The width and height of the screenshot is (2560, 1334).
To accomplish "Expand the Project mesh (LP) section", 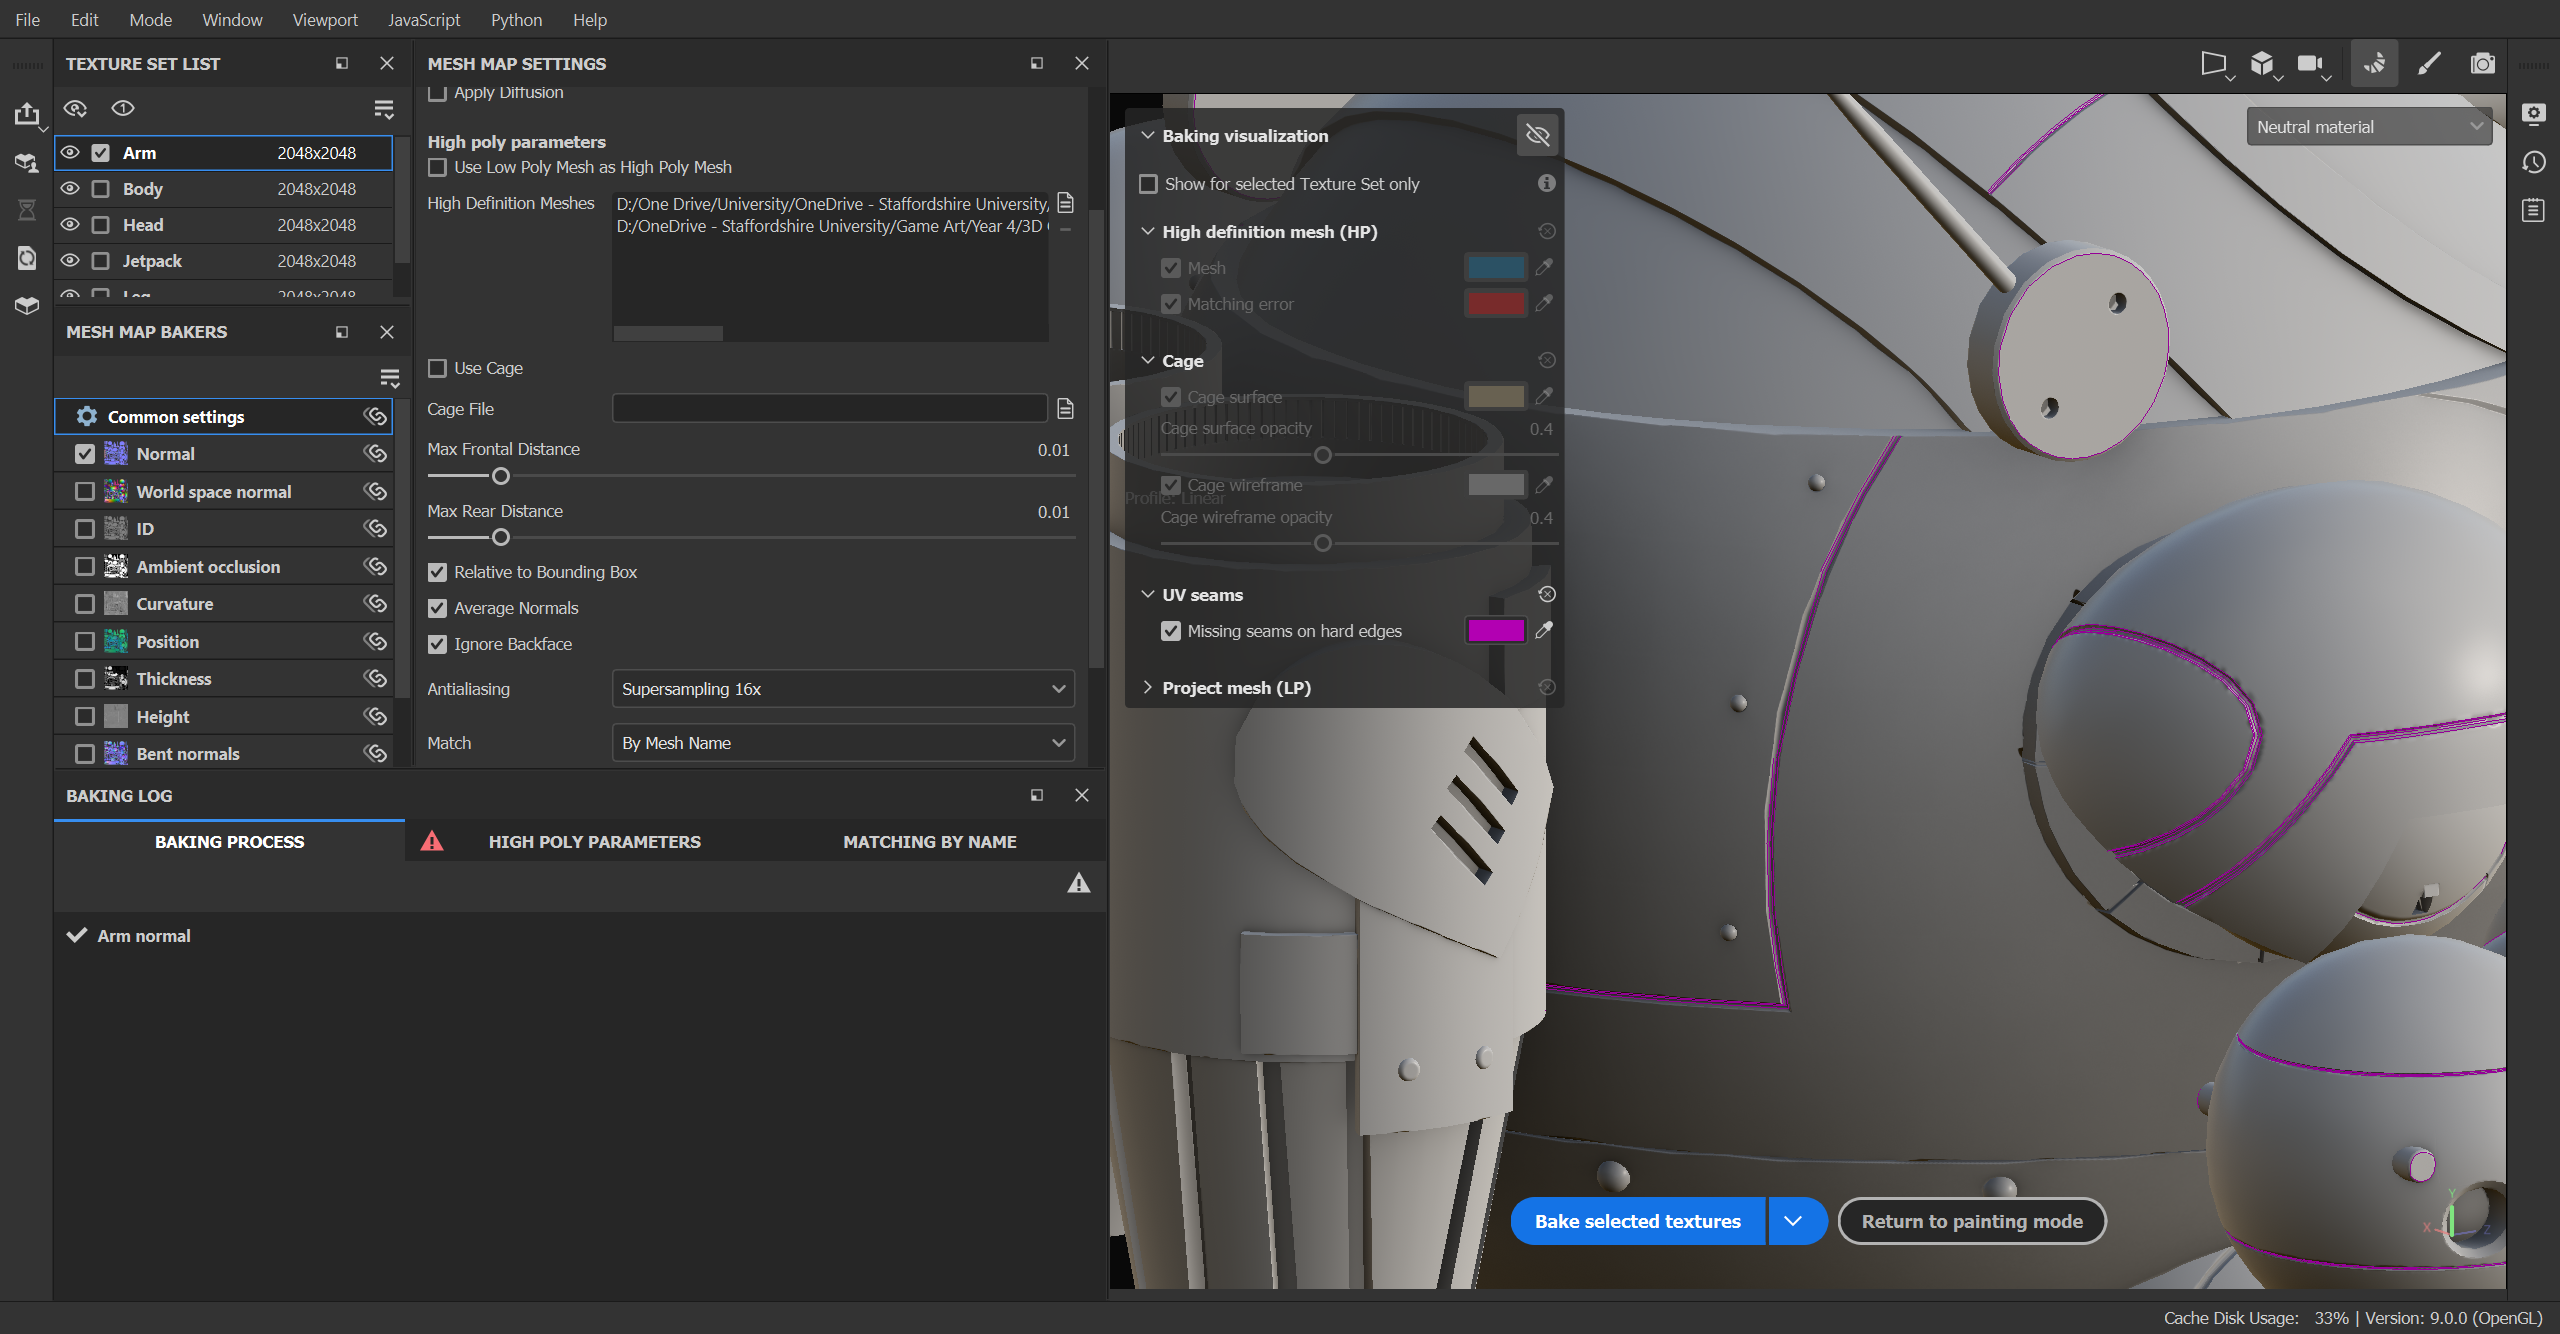I will pos(1148,687).
